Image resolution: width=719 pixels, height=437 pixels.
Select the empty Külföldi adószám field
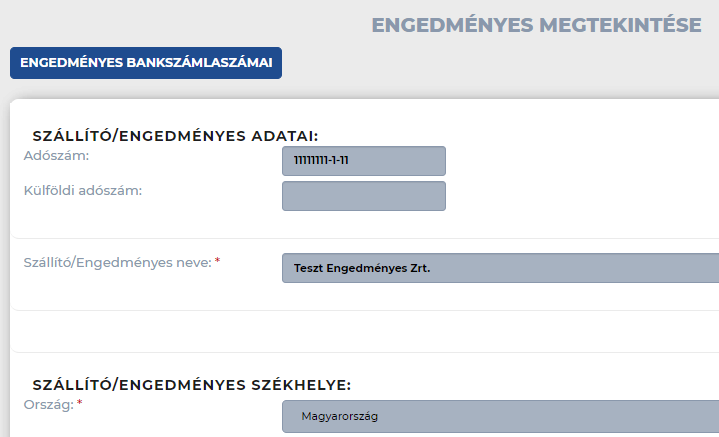[364, 196]
